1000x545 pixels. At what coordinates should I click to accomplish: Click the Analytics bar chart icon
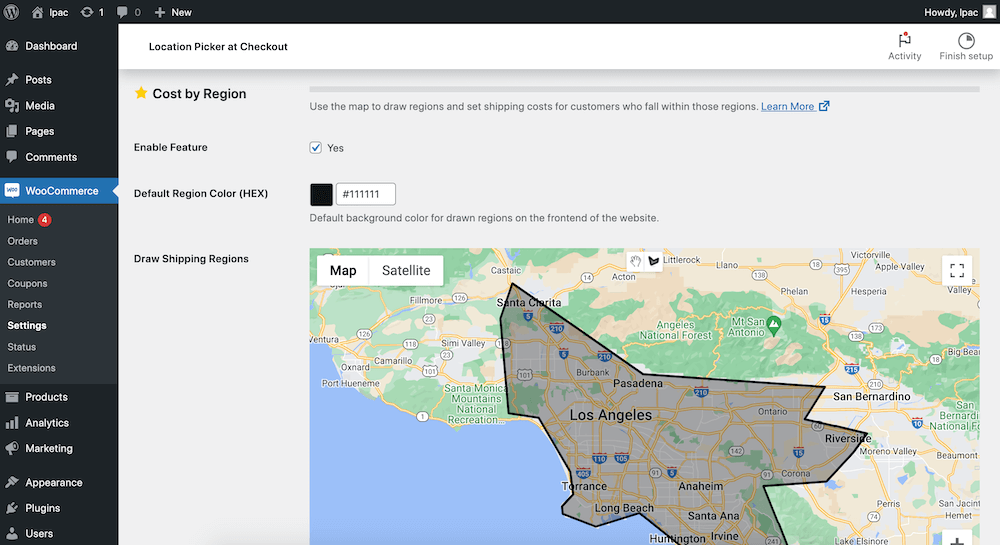[11, 423]
